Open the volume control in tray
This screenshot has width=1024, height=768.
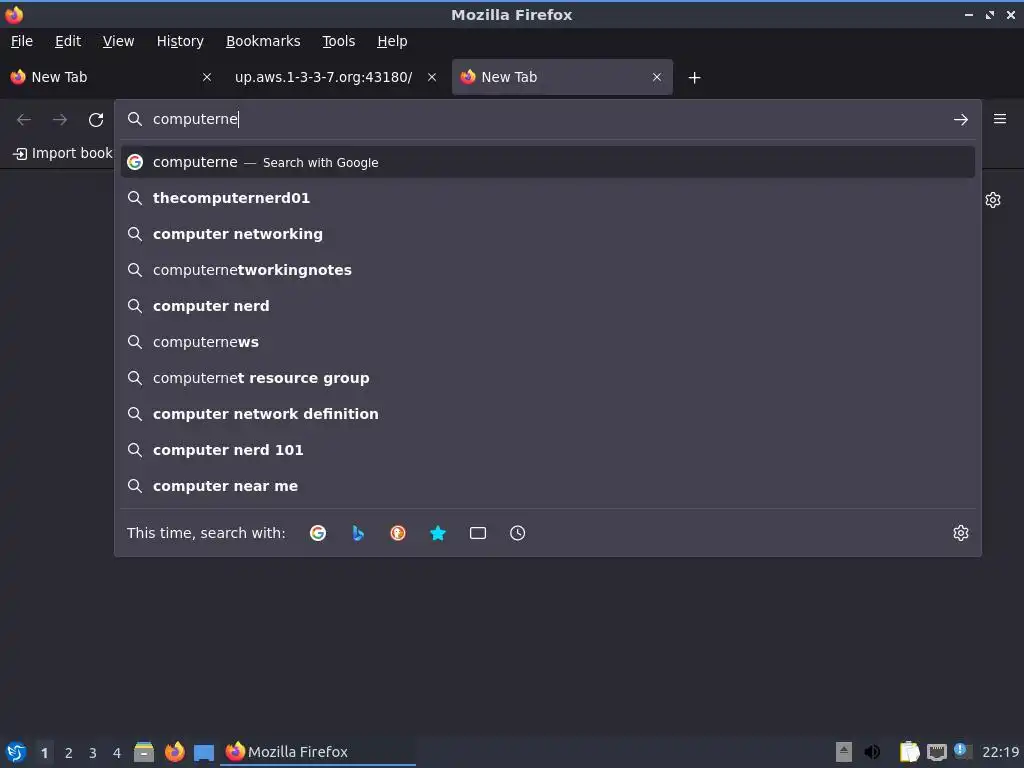point(872,752)
